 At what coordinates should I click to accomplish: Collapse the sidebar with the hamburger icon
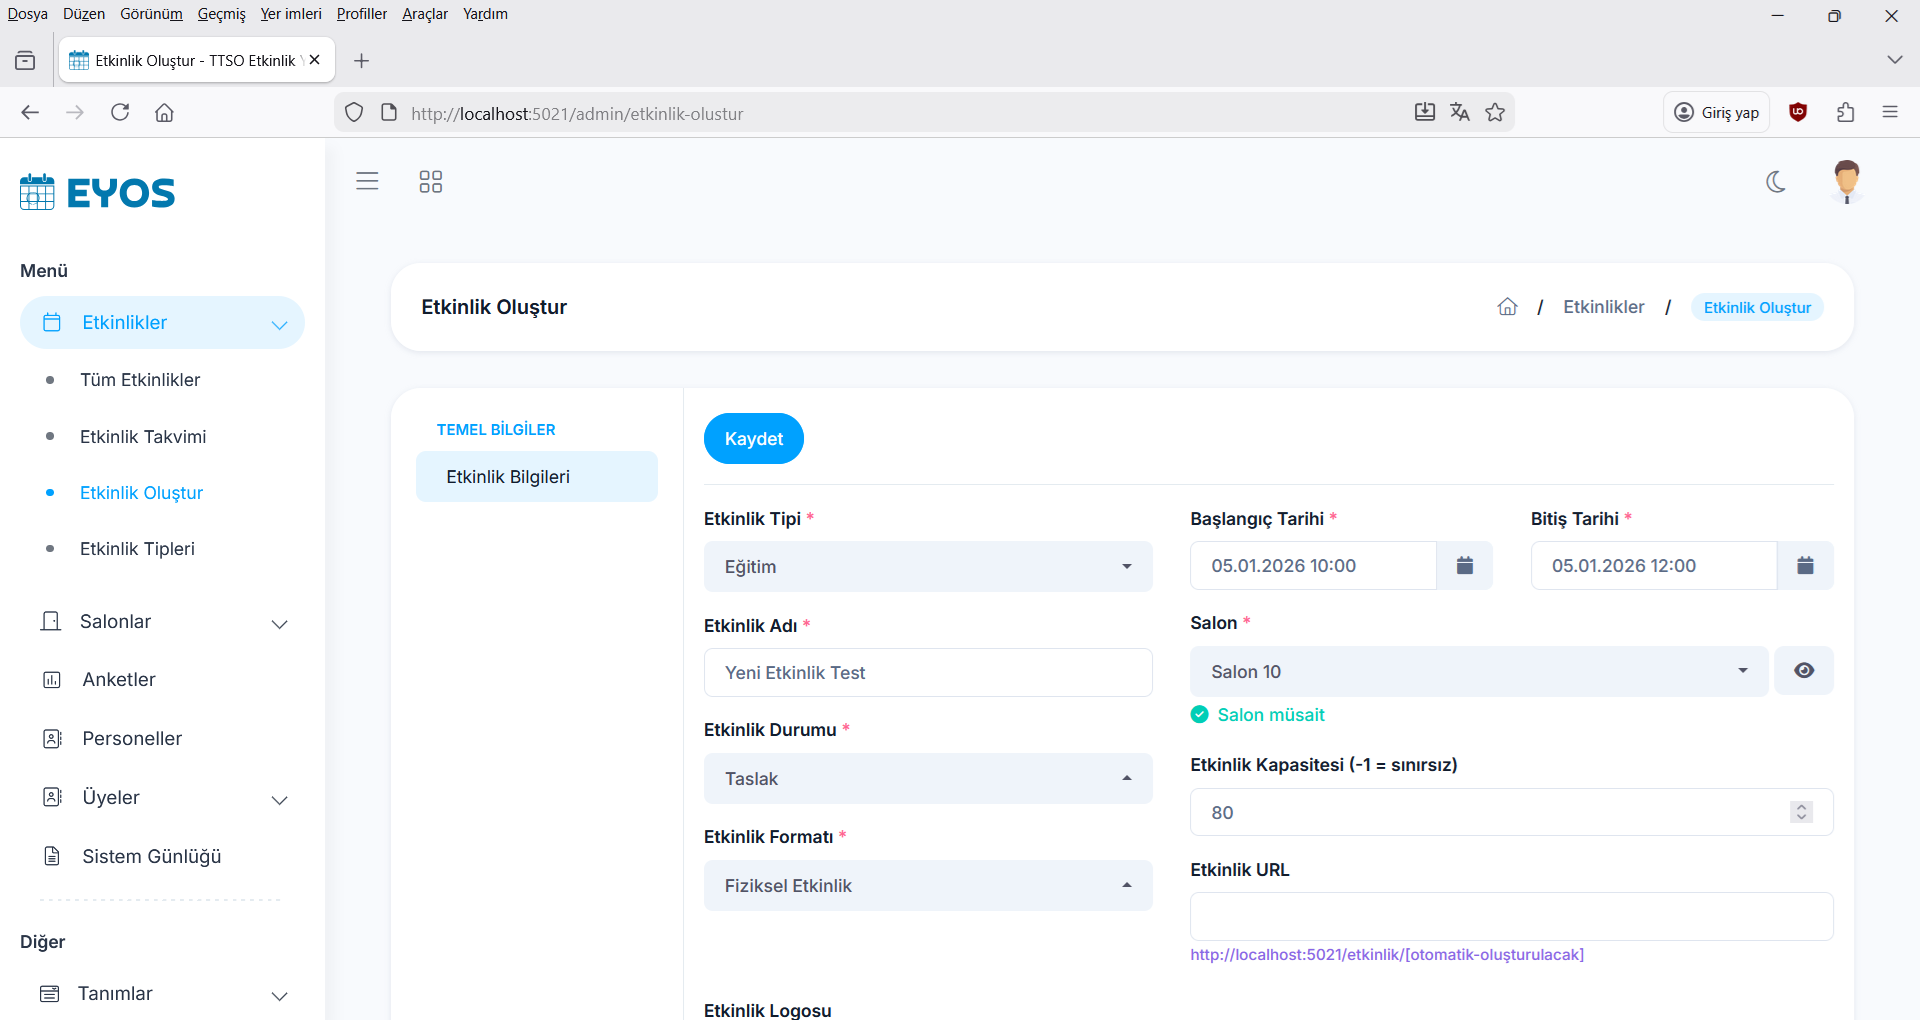tap(367, 181)
